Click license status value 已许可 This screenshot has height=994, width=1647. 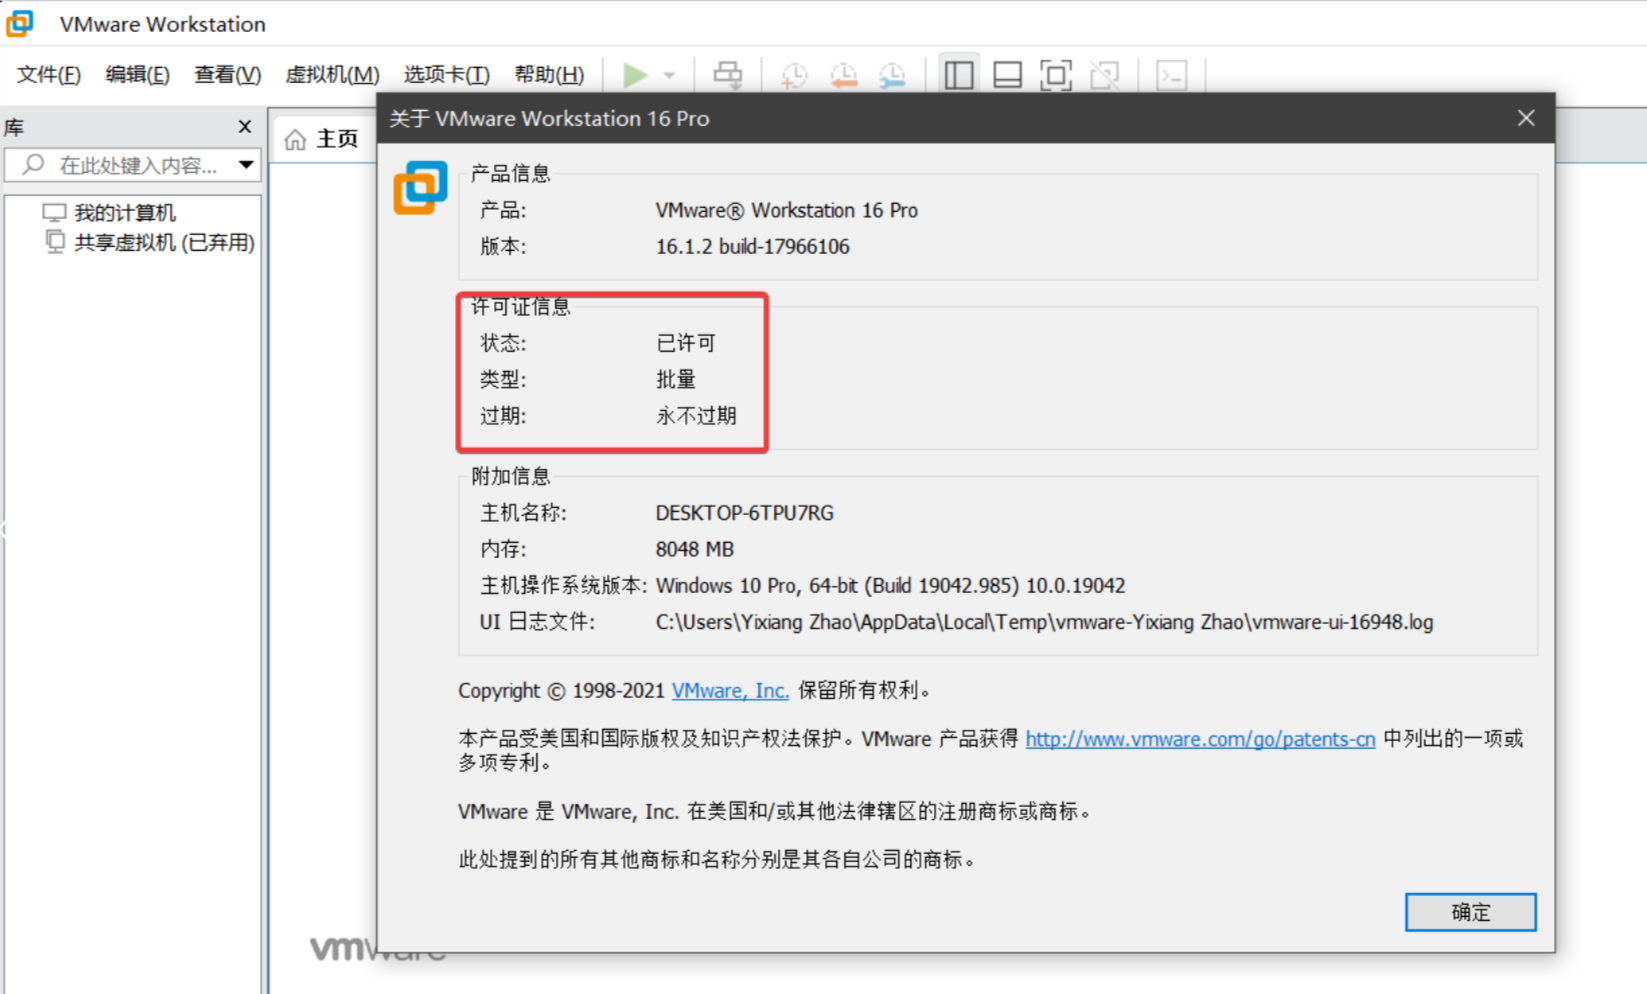click(x=686, y=343)
